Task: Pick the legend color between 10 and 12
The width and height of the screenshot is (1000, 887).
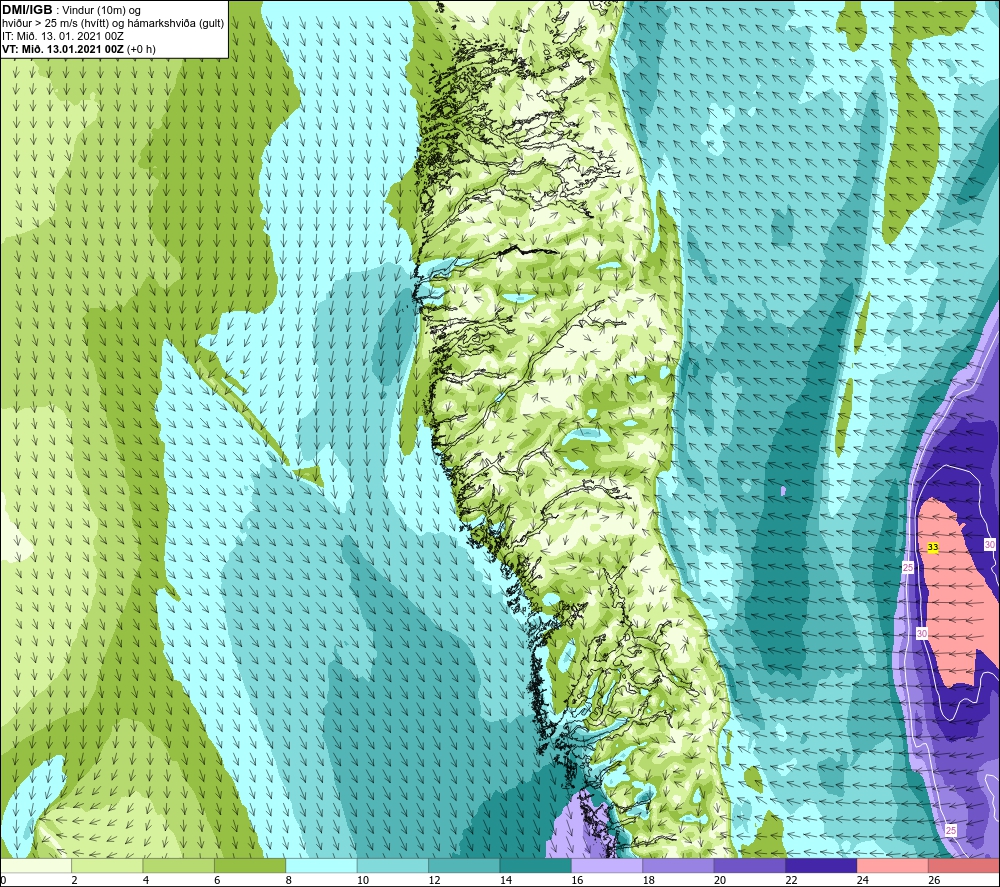Action: [393, 866]
